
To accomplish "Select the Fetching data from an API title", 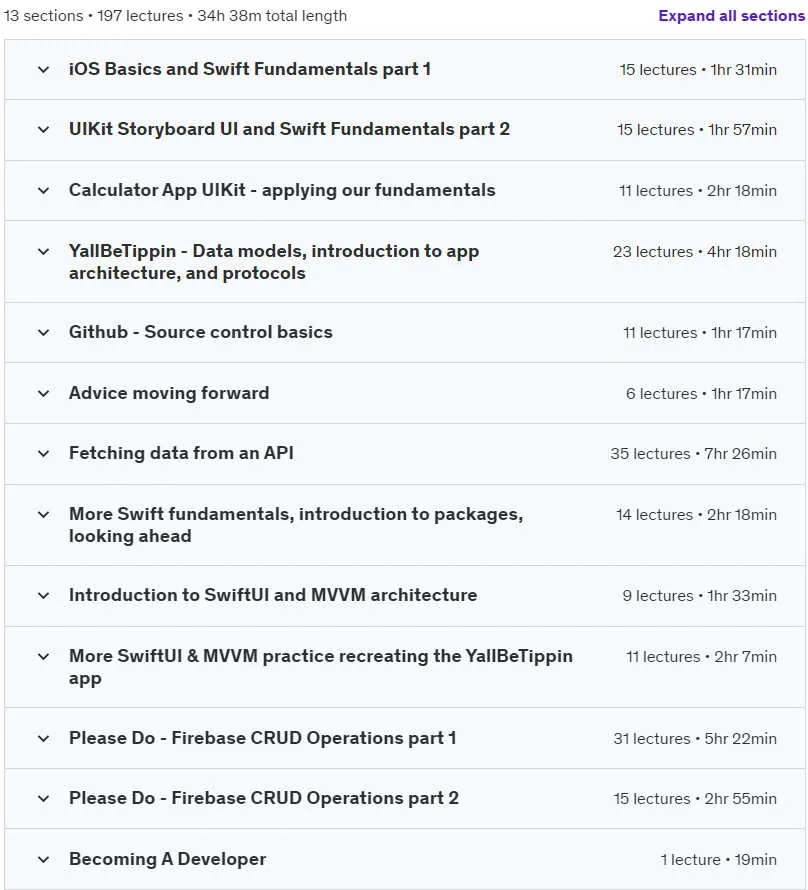I will coord(181,453).
